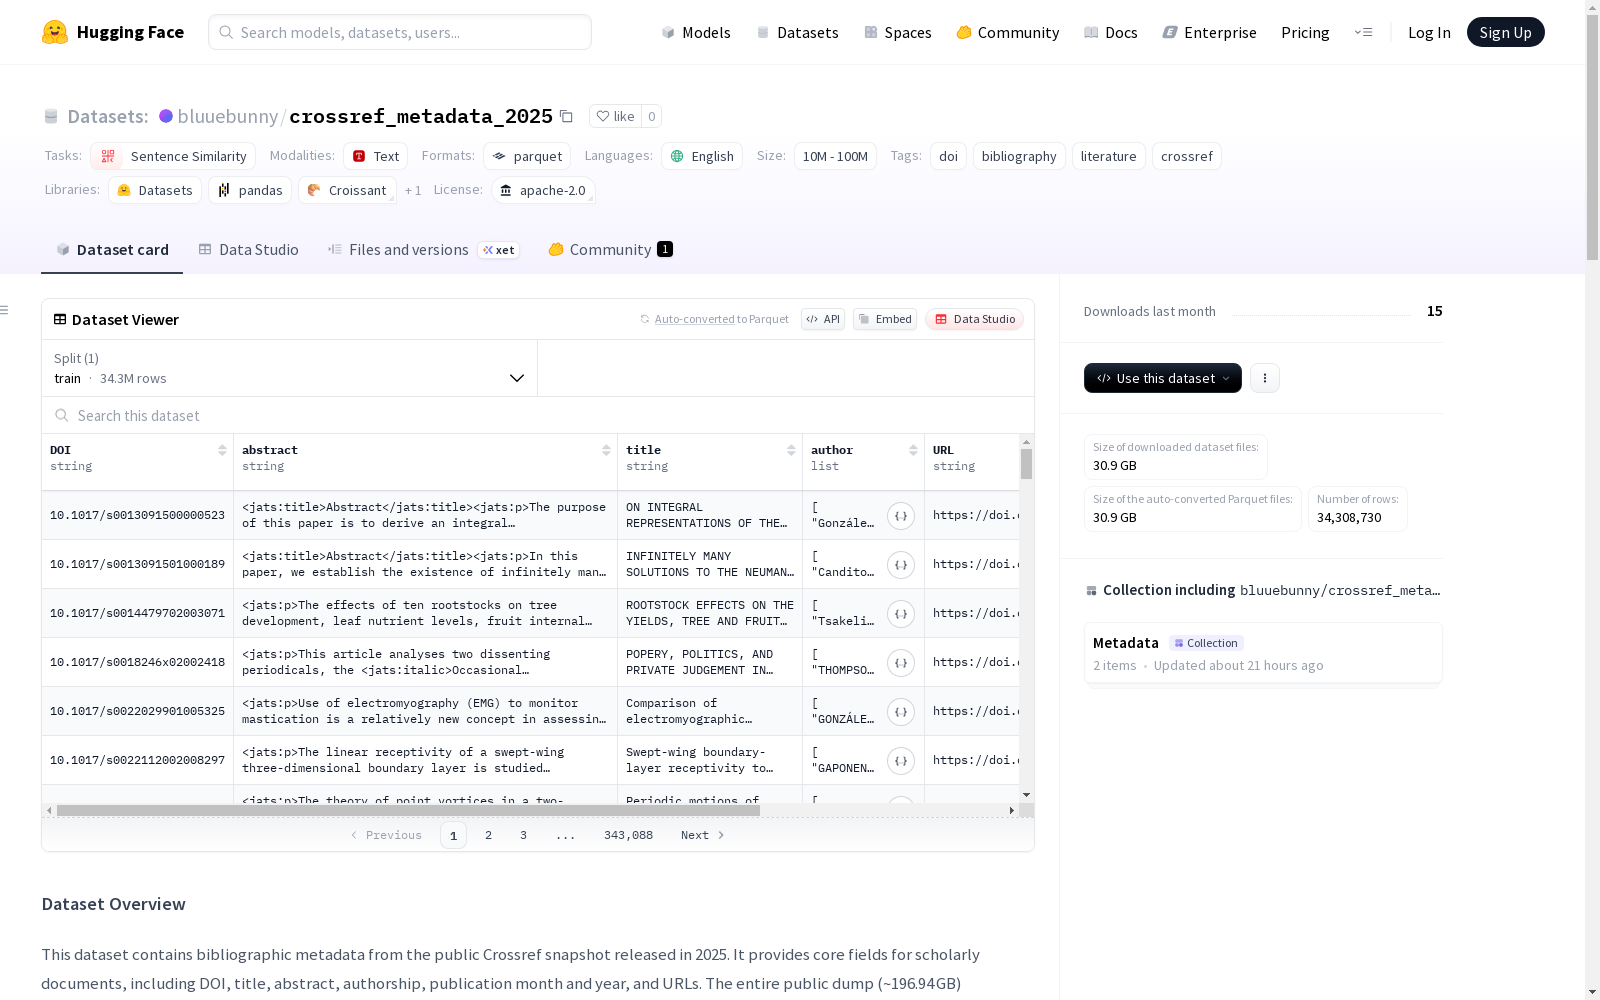The height and width of the screenshot is (1000, 1600).
Task: Expand the author list in the s0018246x02002418 row
Action: (901, 663)
